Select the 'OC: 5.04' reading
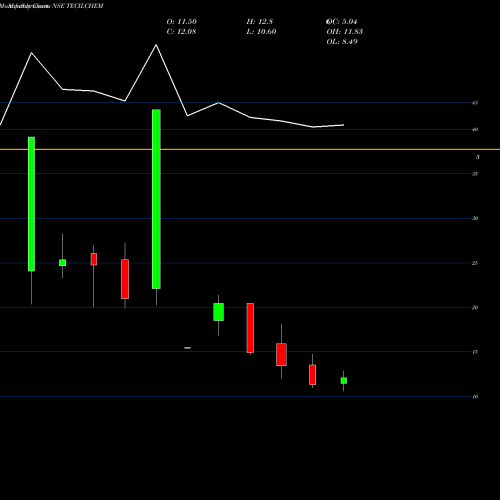500x500 pixels. [342, 22]
